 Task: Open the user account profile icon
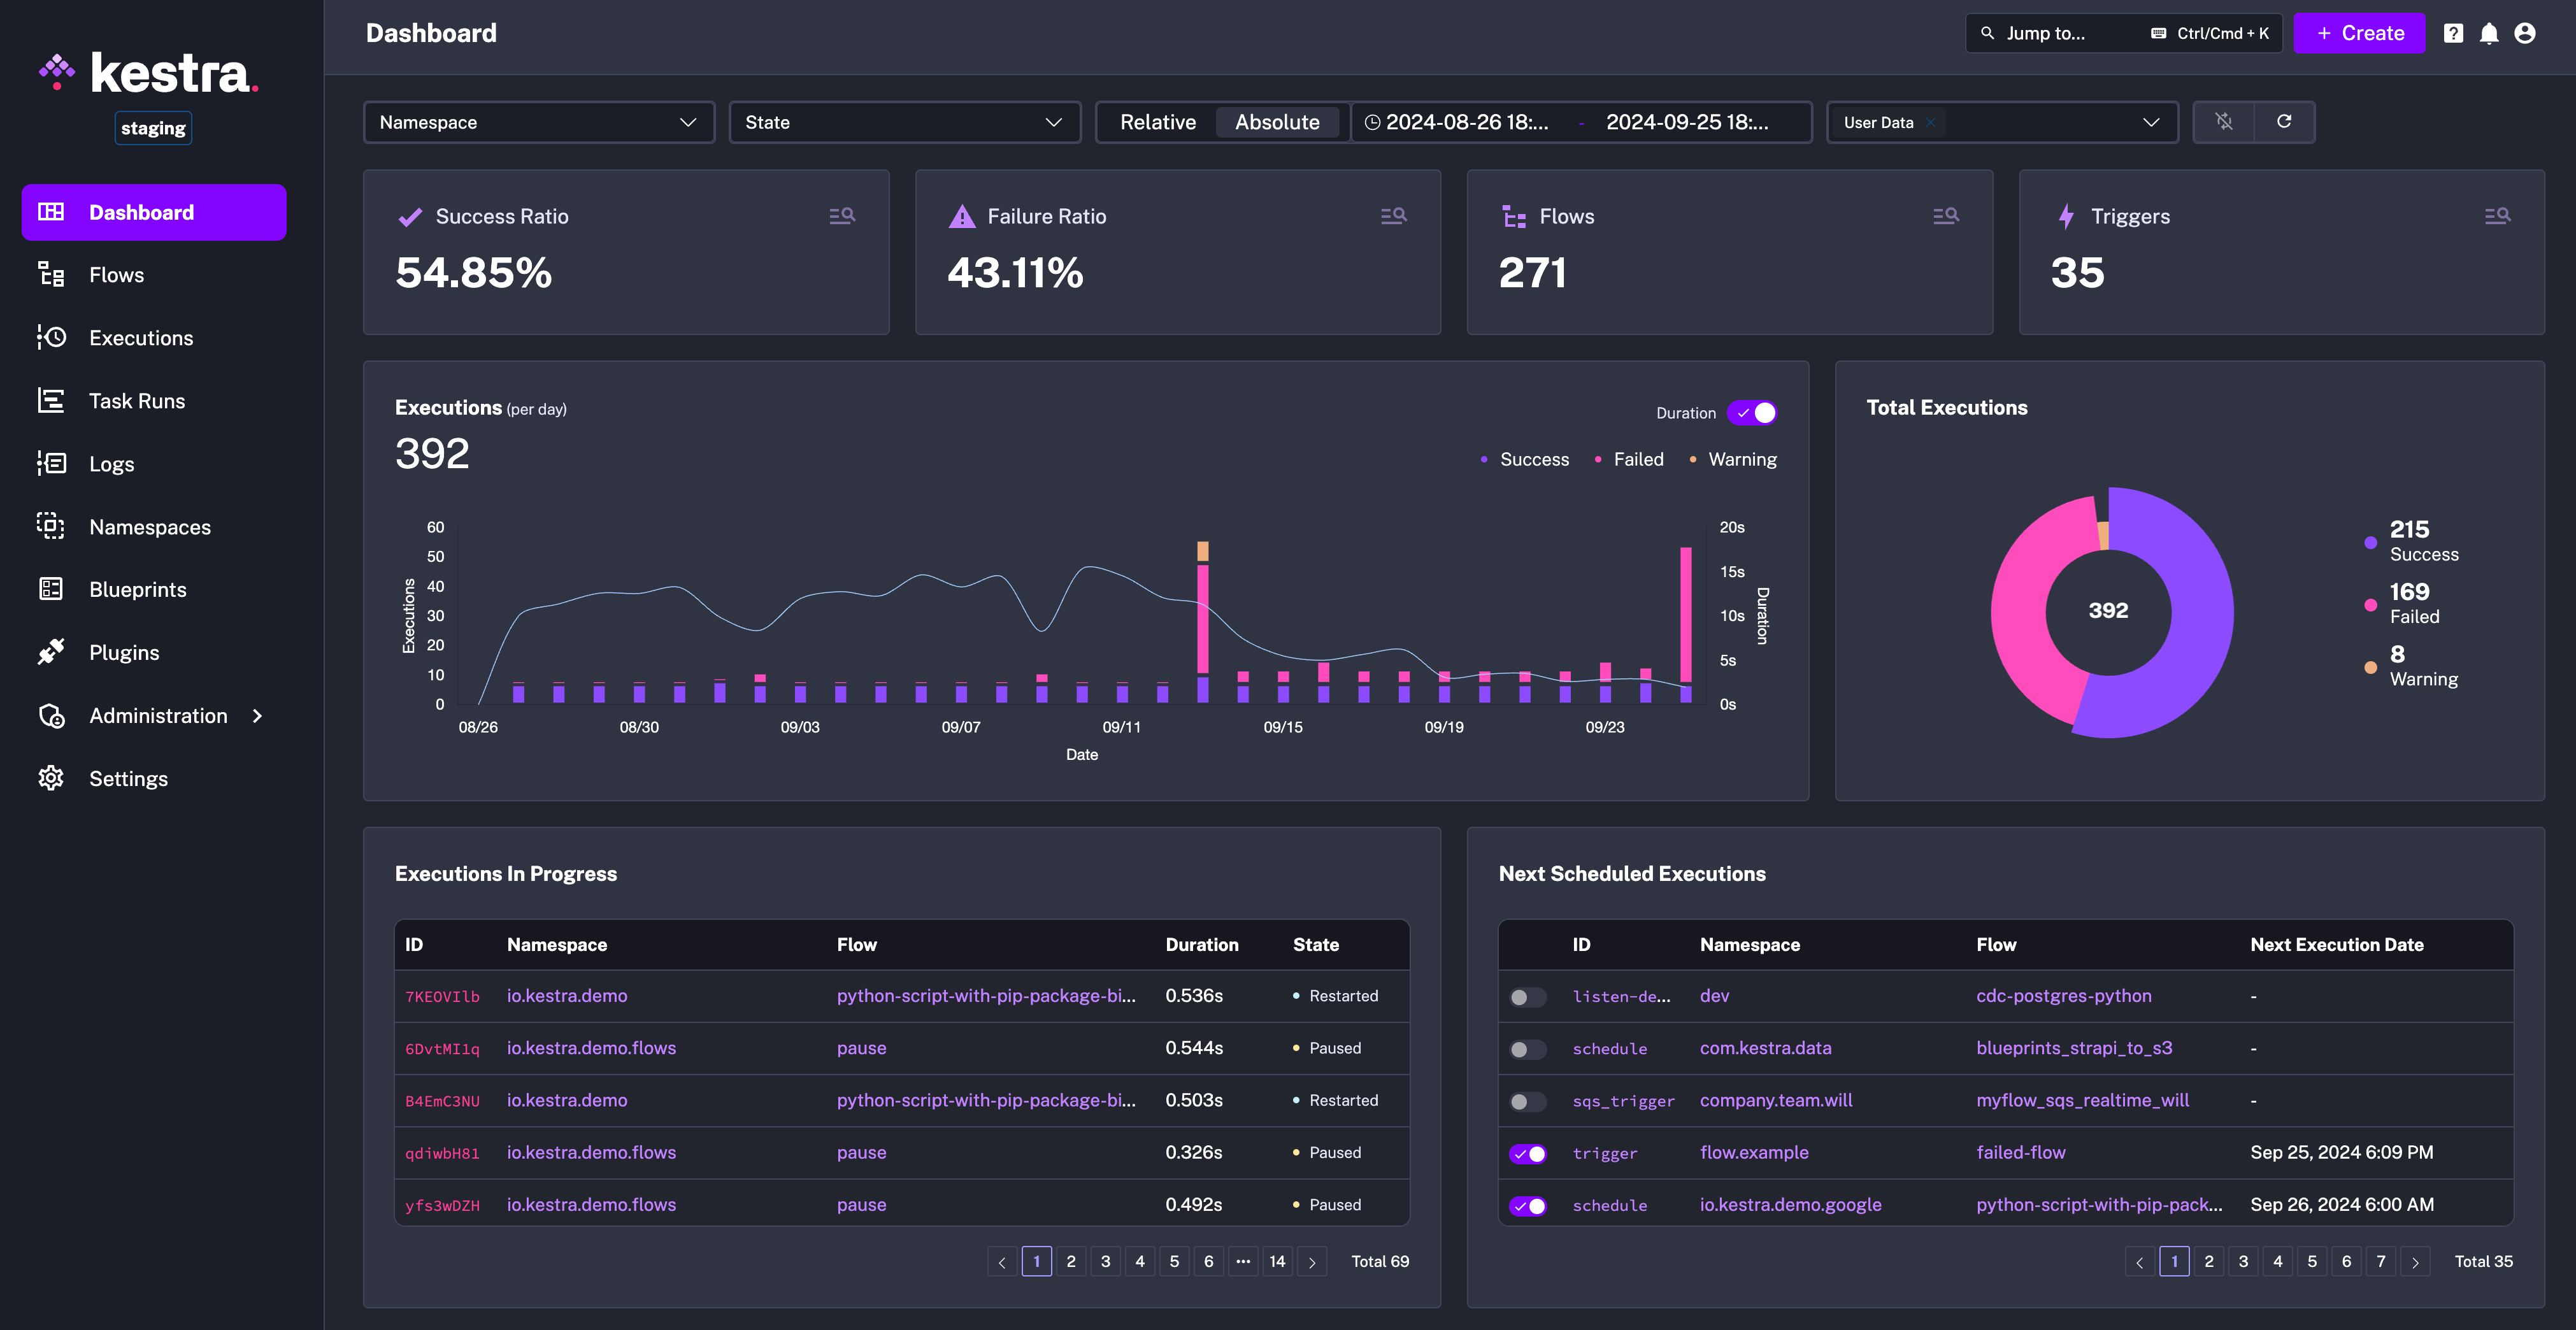coord(2525,34)
